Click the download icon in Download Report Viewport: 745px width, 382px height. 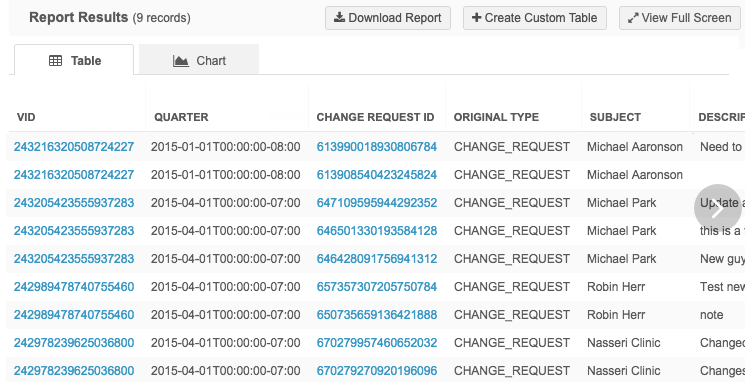pos(339,18)
